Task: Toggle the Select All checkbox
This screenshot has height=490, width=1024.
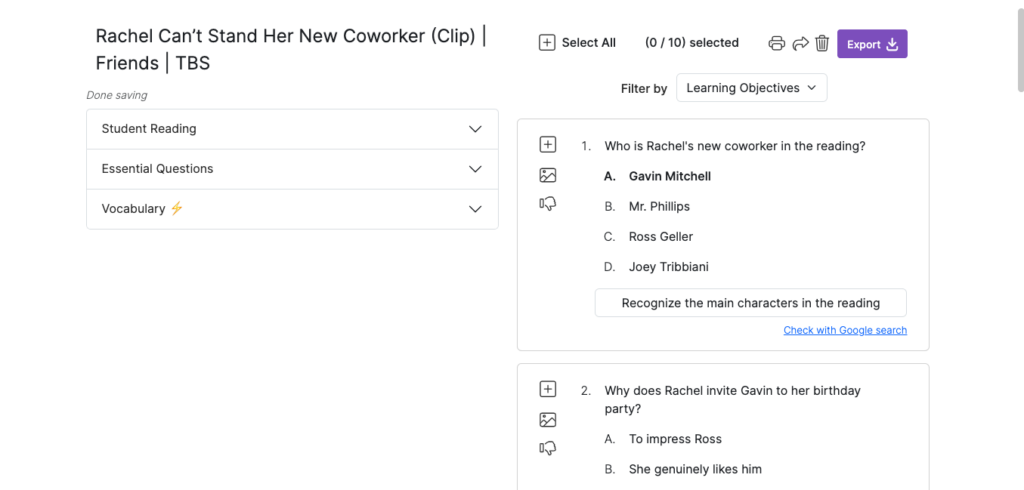Action: pos(547,43)
